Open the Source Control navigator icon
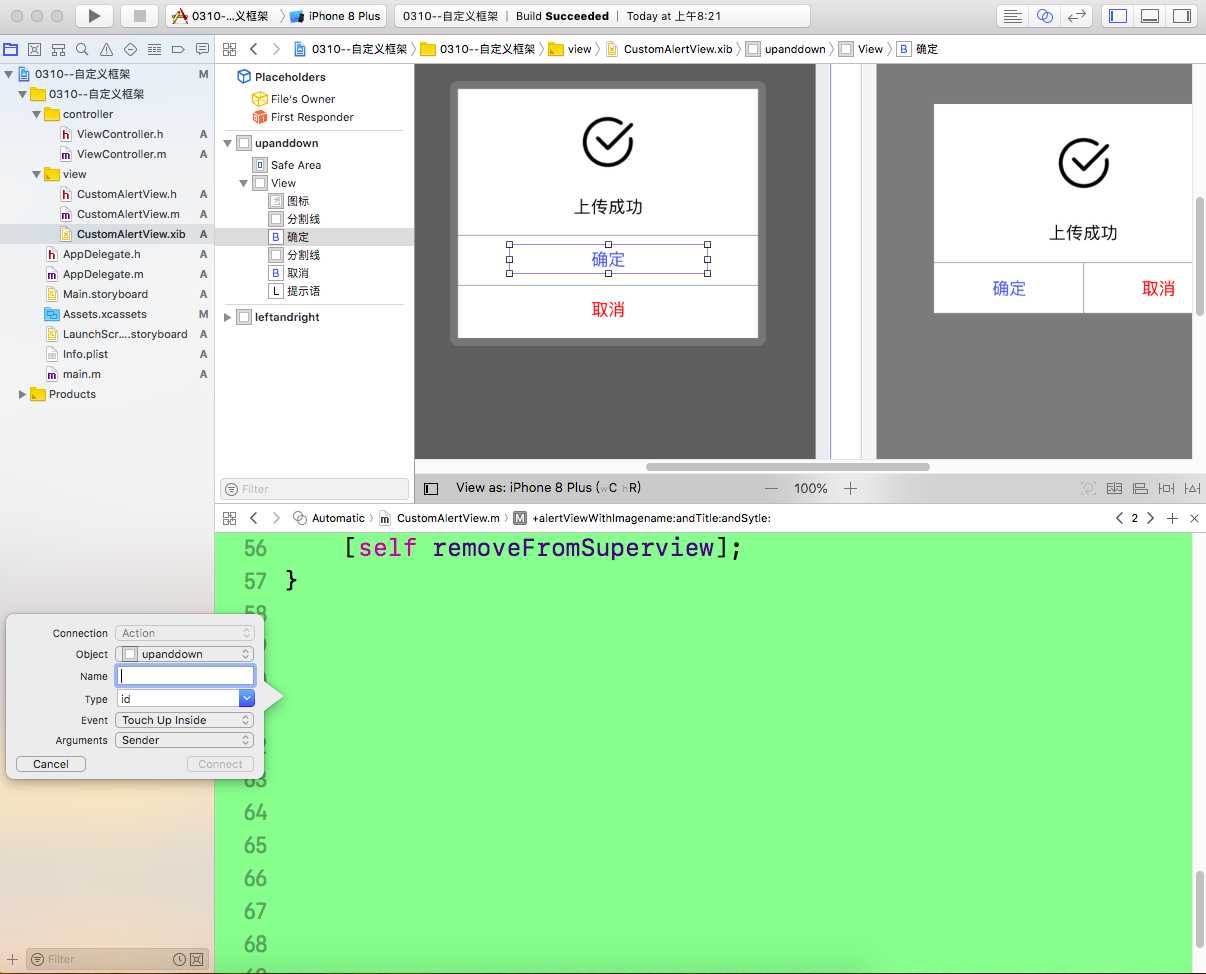1206x974 pixels. click(x=35, y=49)
